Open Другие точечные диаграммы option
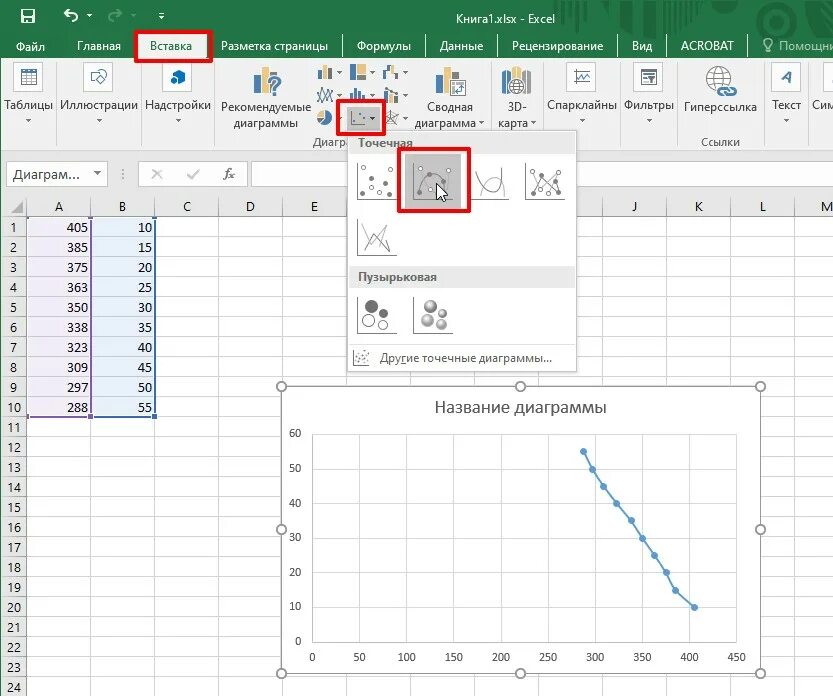833x696 pixels. 461,358
